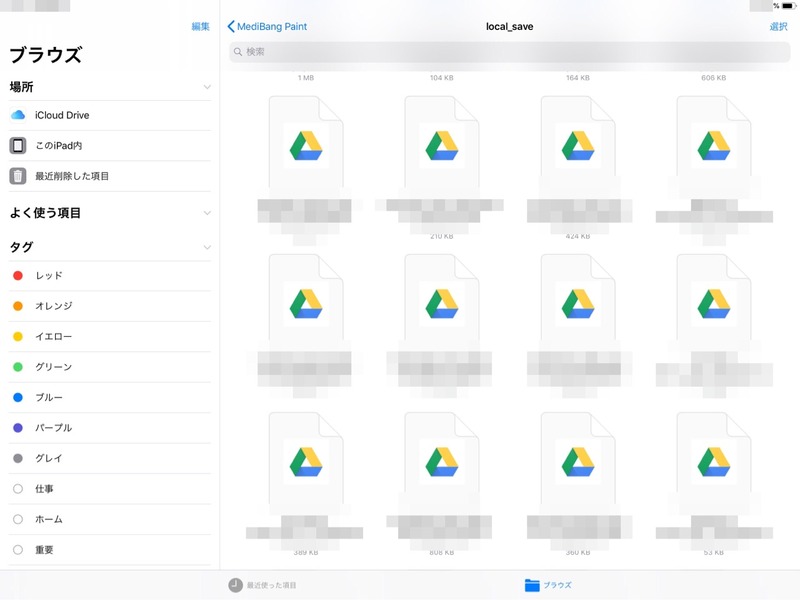The image size is (800, 600).
Task: Open このiPad内 location
Action: coord(110,145)
